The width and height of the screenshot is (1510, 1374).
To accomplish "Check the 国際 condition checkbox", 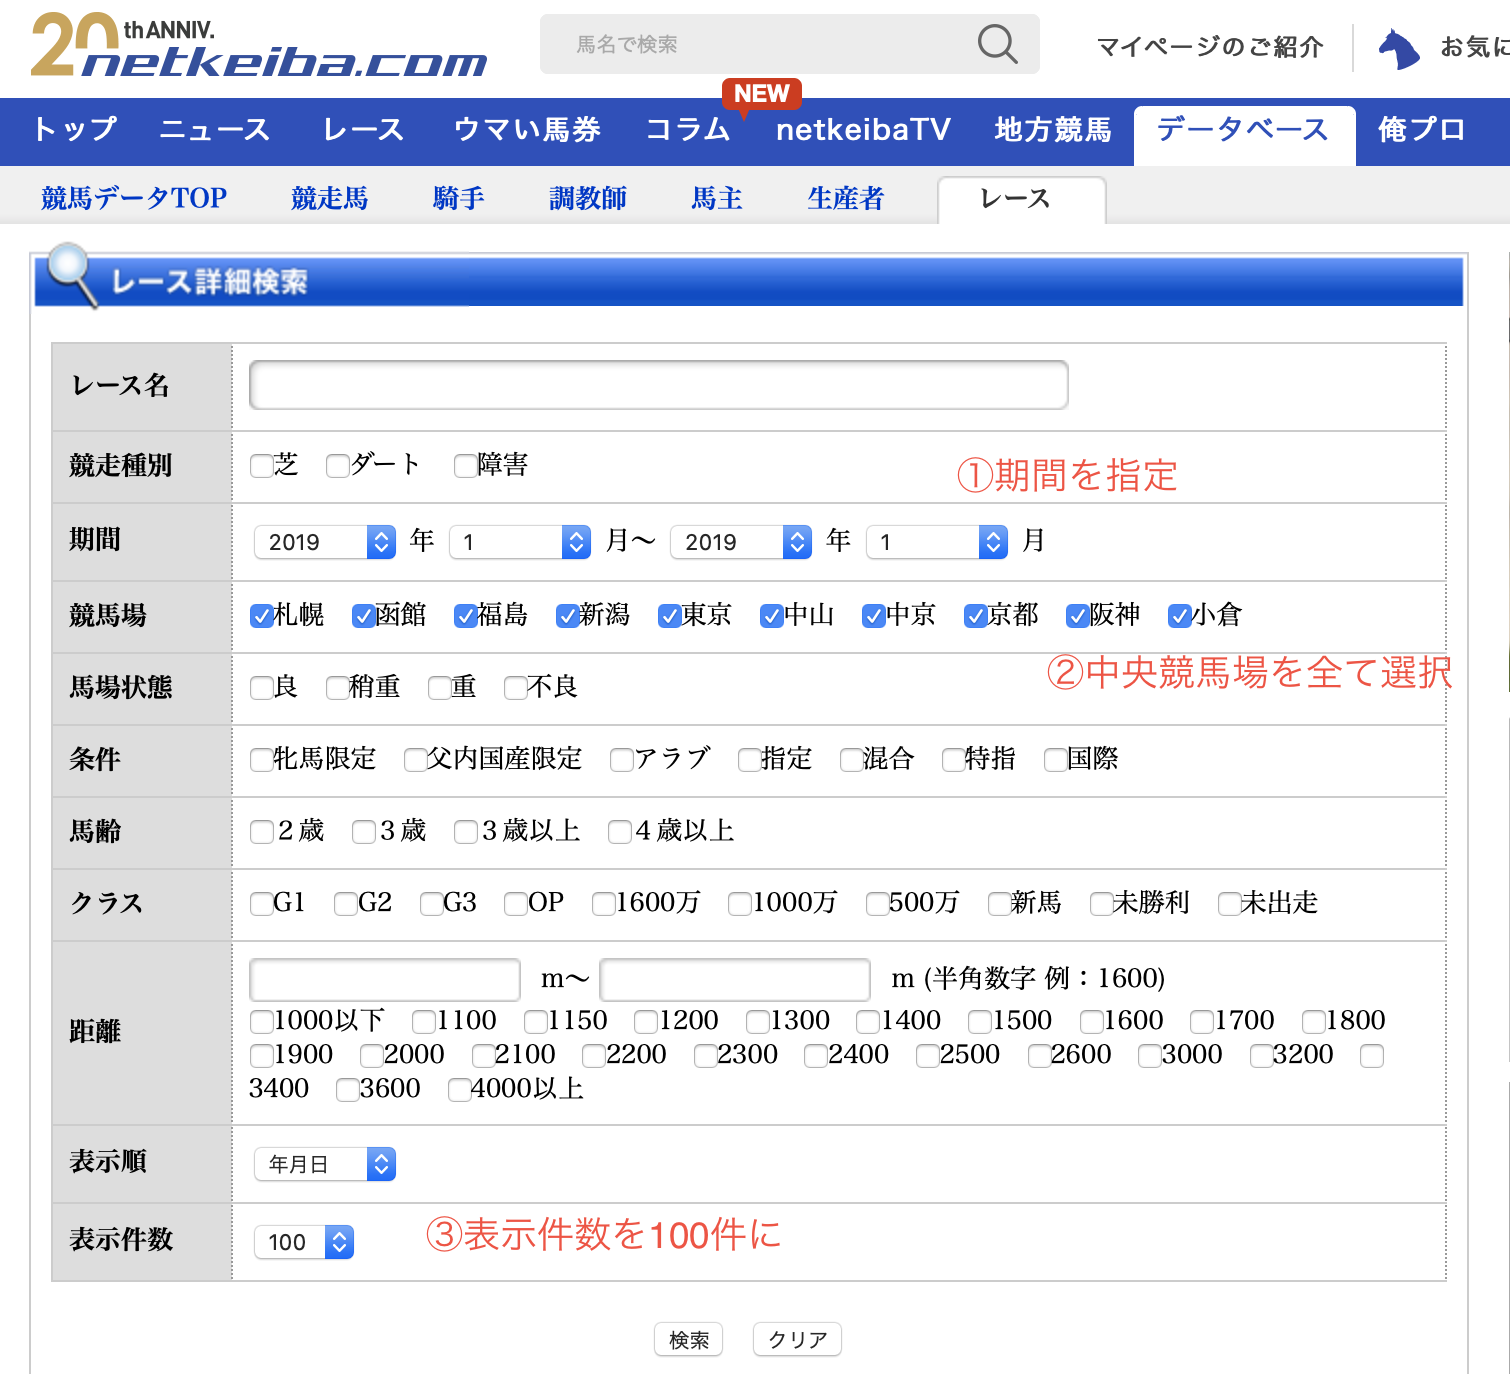I will [1055, 760].
